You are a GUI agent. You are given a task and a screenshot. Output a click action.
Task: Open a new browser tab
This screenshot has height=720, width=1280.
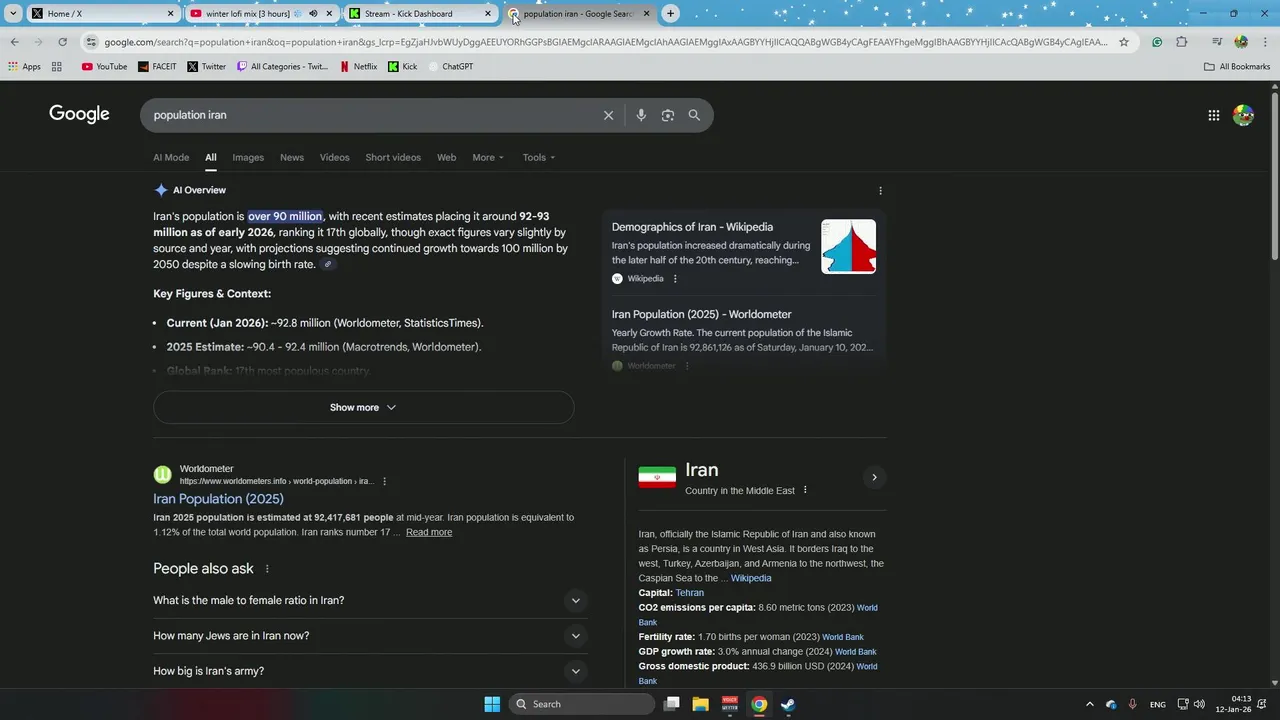(x=670, y=14)
